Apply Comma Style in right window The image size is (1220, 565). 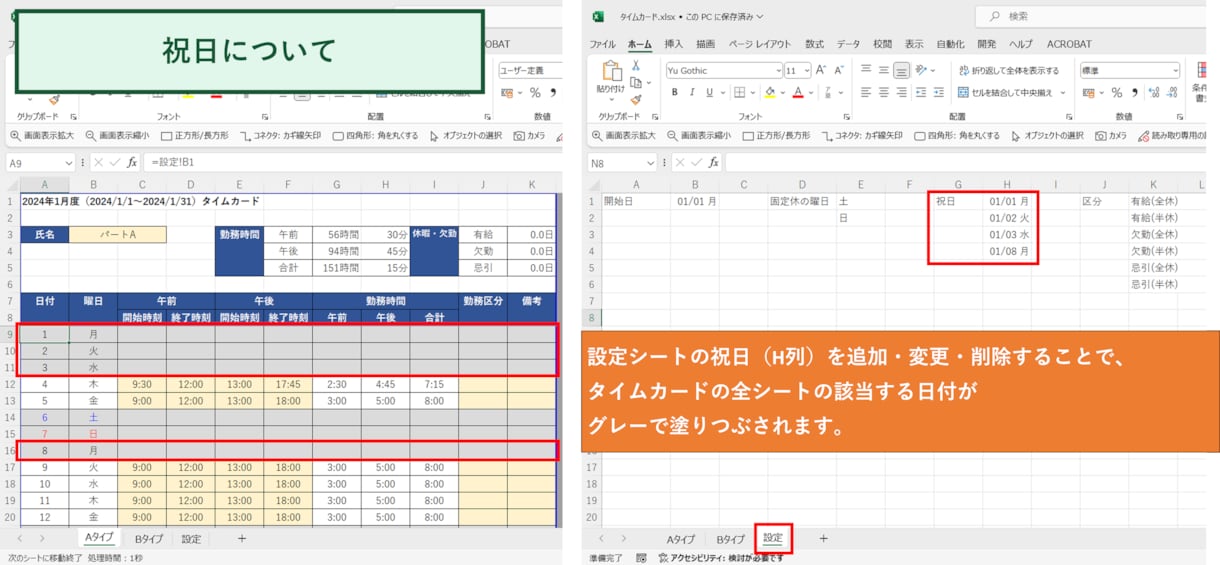click(1135, 92)
